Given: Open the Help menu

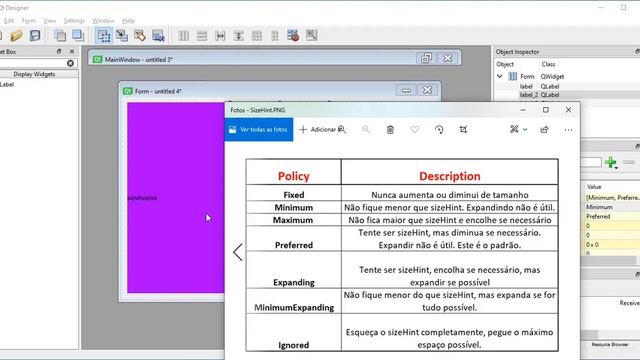Looking at the screenshot, I should point(128,20).
